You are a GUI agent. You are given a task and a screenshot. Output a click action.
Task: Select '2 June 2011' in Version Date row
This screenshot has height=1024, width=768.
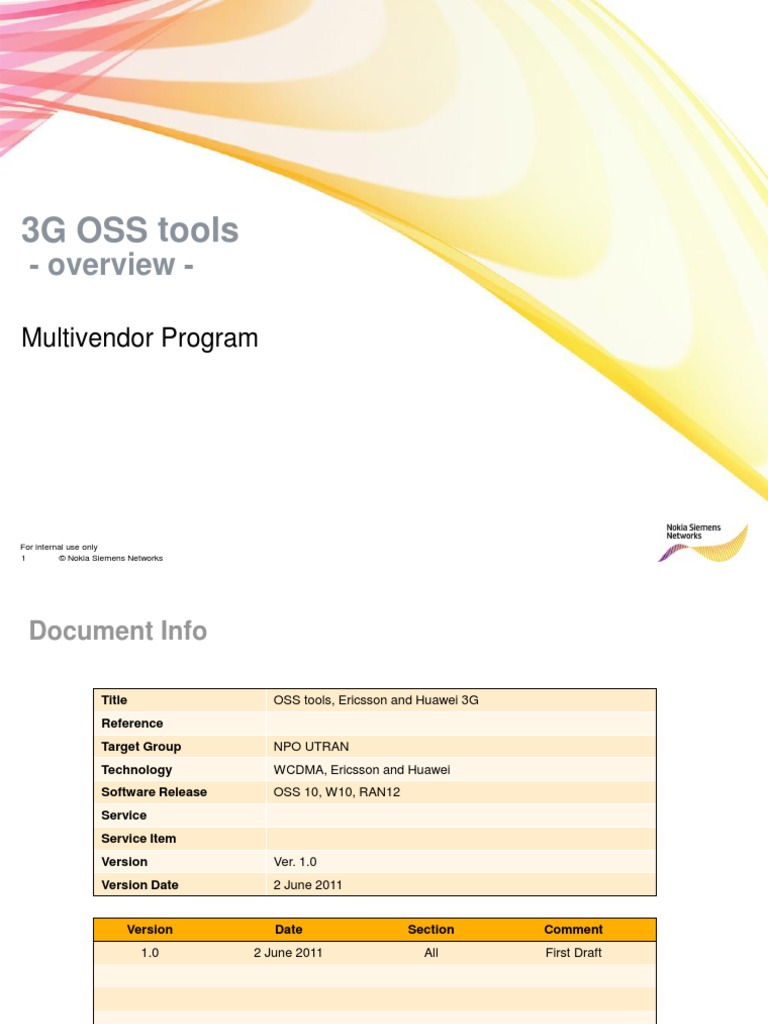(x=308, y=884)
